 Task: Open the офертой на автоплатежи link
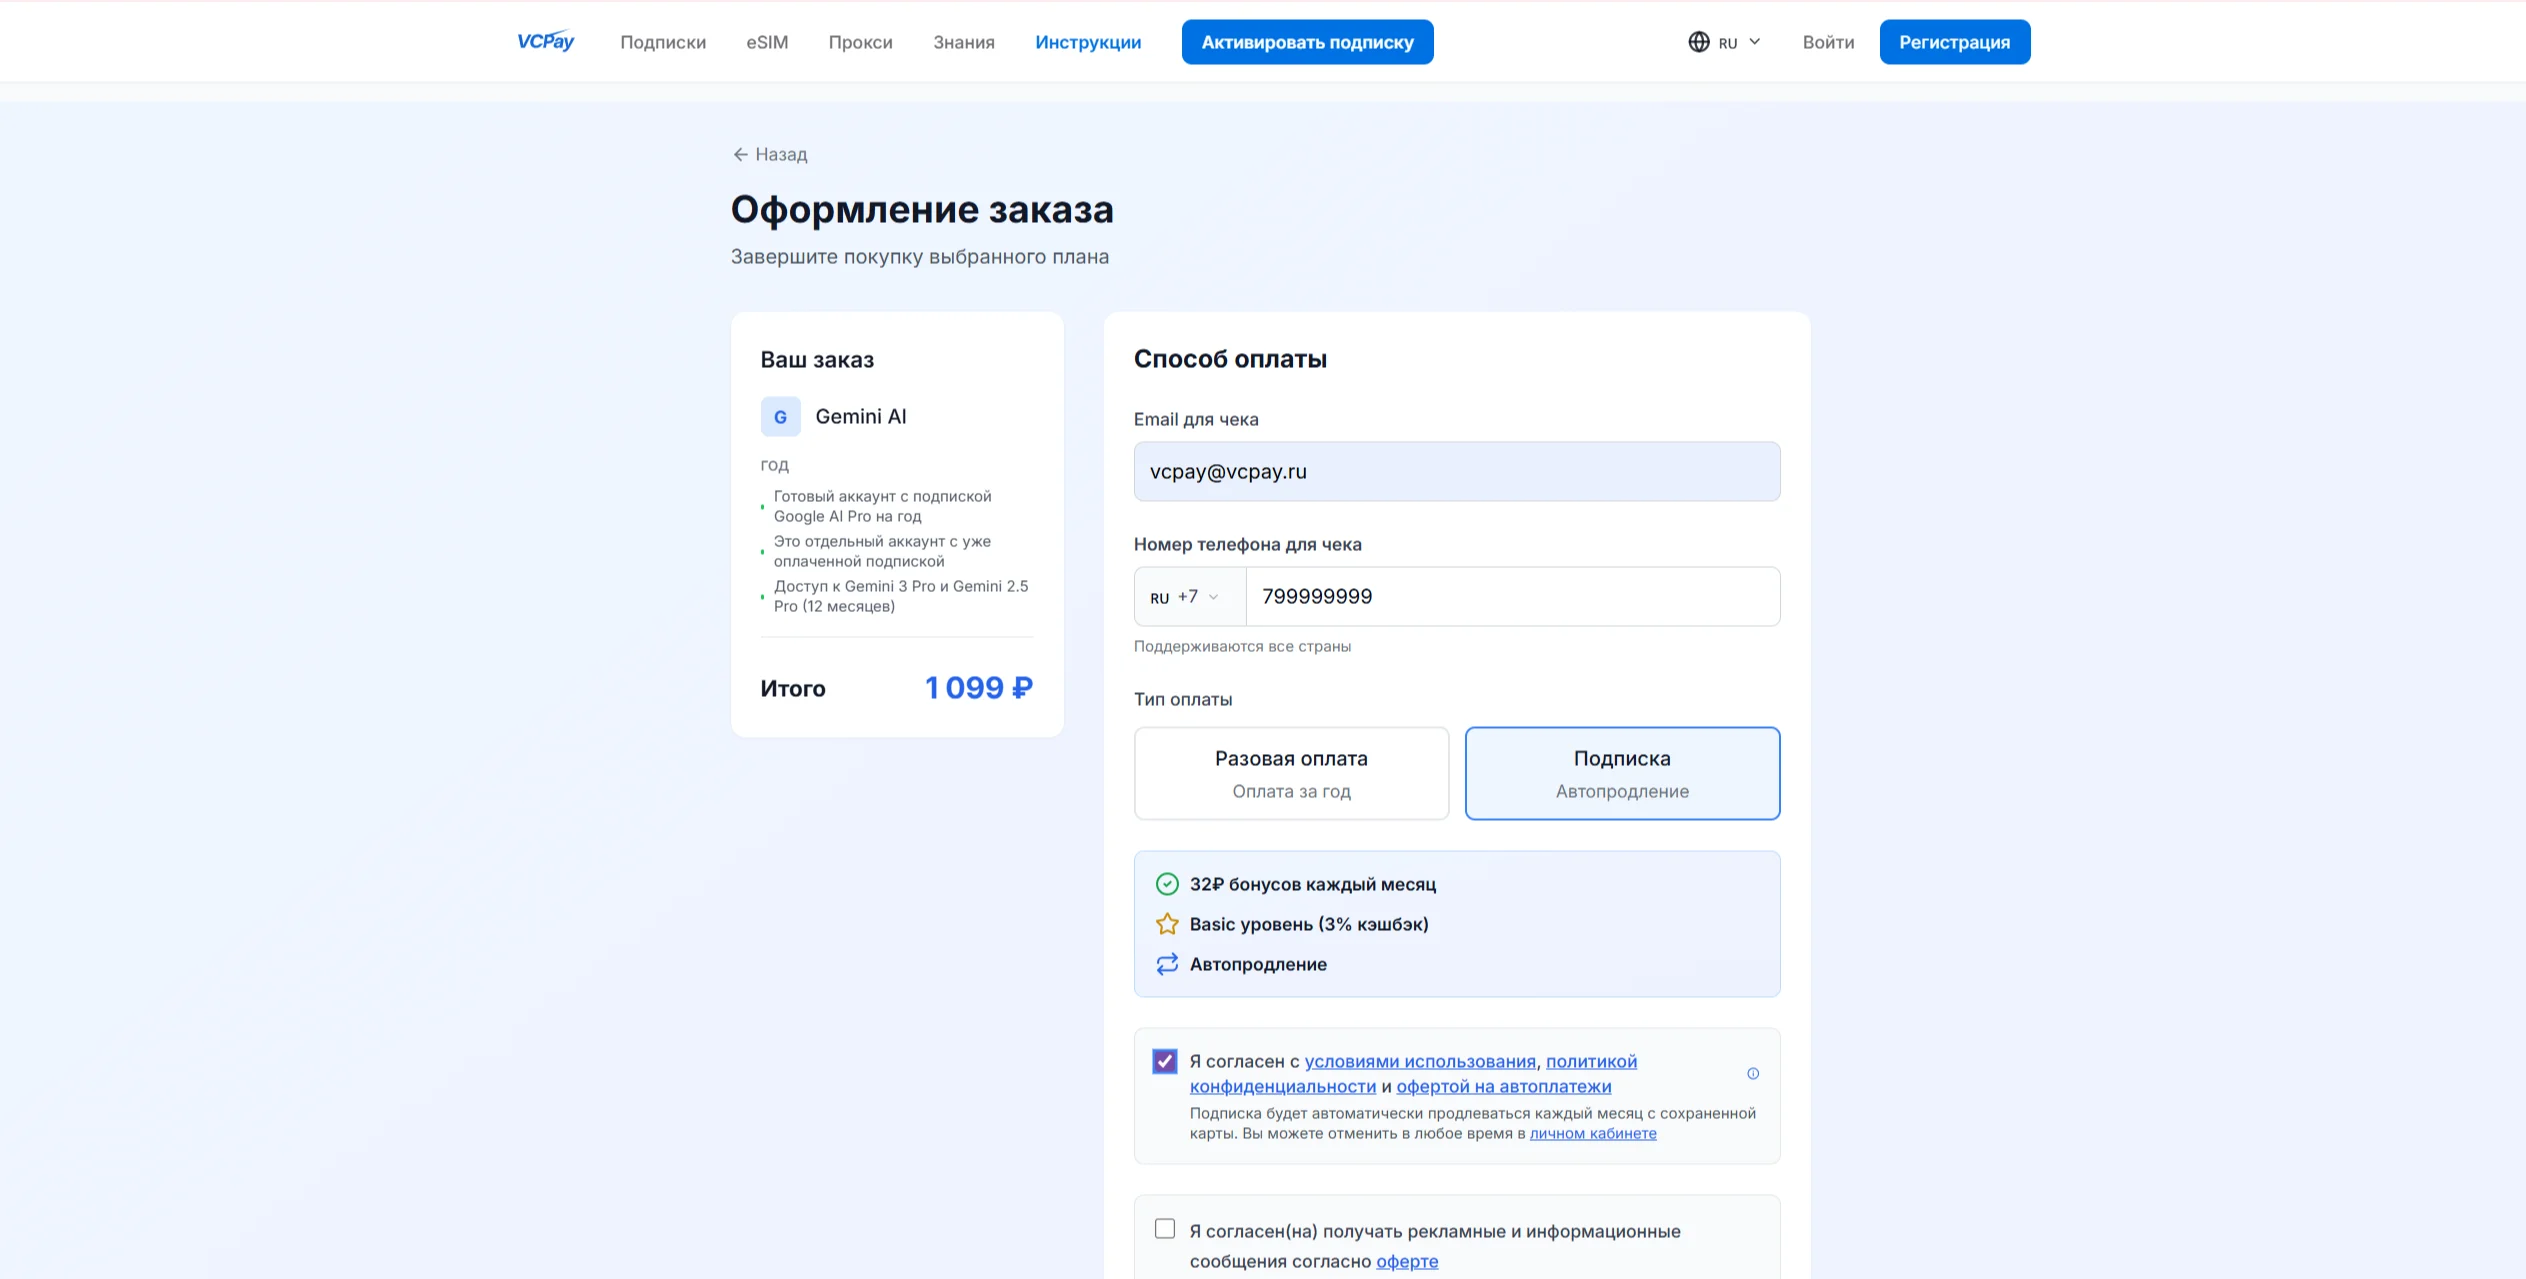tap(1504, 1086)
